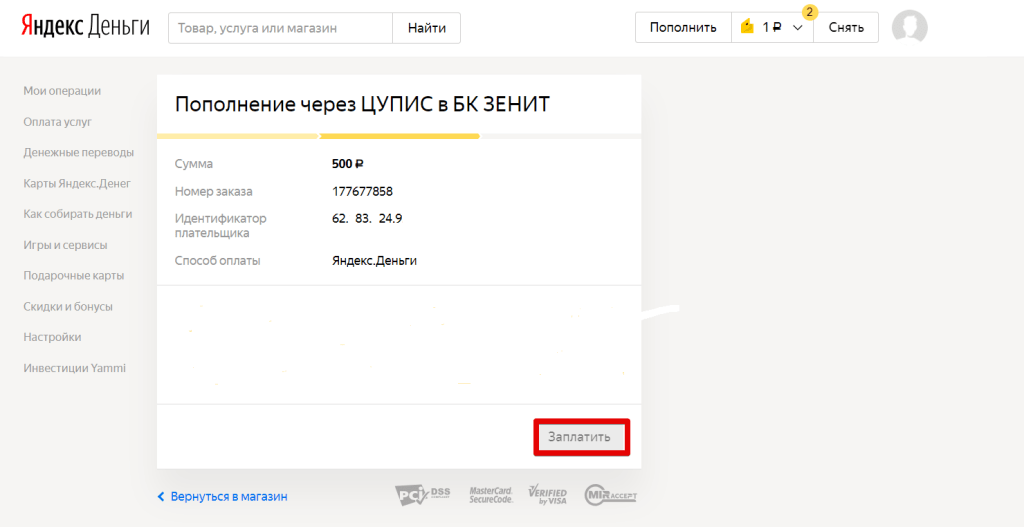Screen dimensions: 1024x527
Task: Click the Заплатить pay button
Action: click(582, 437)
